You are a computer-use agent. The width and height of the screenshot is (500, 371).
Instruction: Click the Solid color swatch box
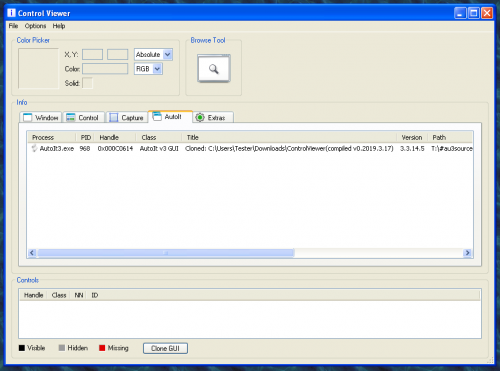click(x=87, y=83)
